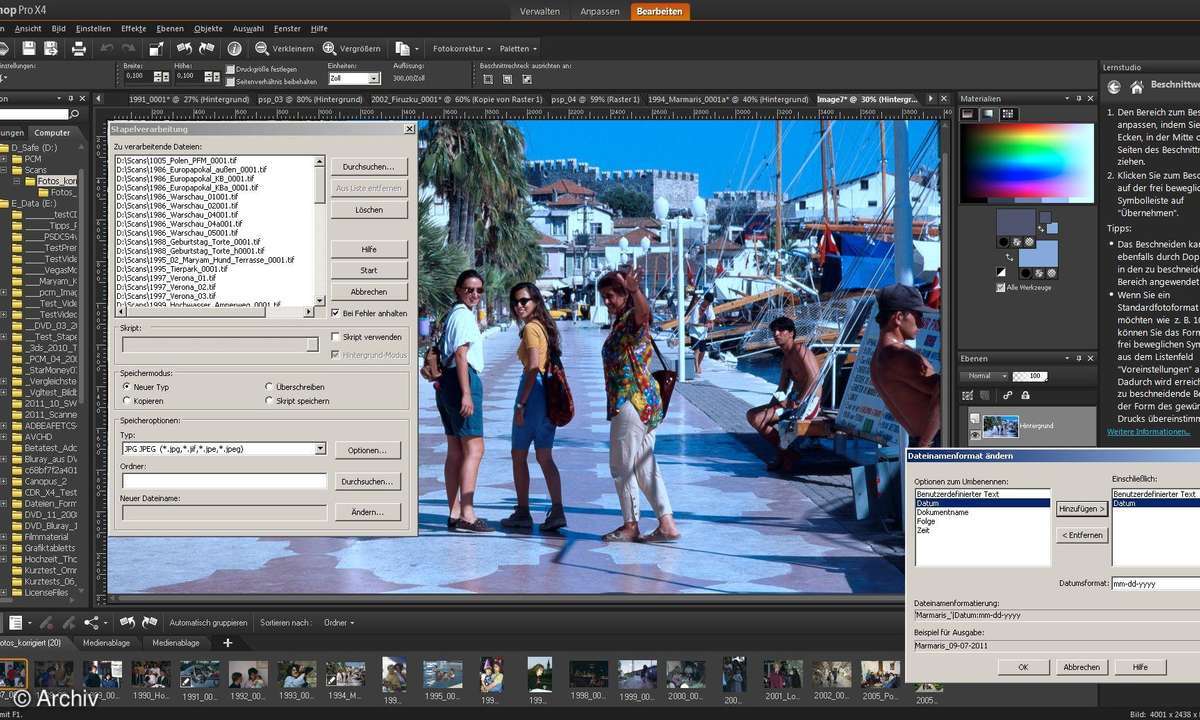This screenshot has width=1200, height=720.
Task: Click the first crop-rectangle alignment icon
Action: [x=487, y=78]
